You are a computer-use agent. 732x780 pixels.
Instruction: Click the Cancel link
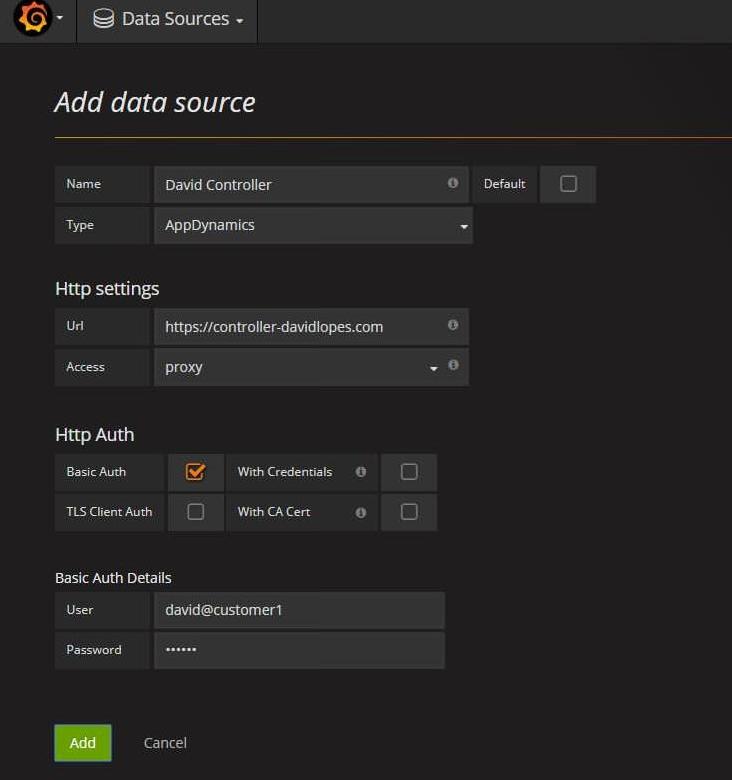click(165, 743)
